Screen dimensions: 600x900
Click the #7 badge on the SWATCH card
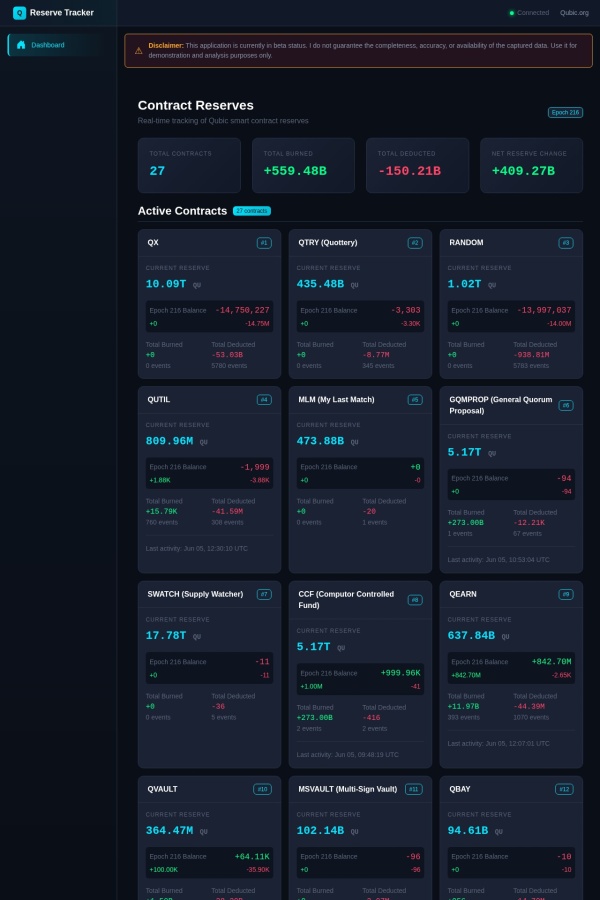click(264, 595)
